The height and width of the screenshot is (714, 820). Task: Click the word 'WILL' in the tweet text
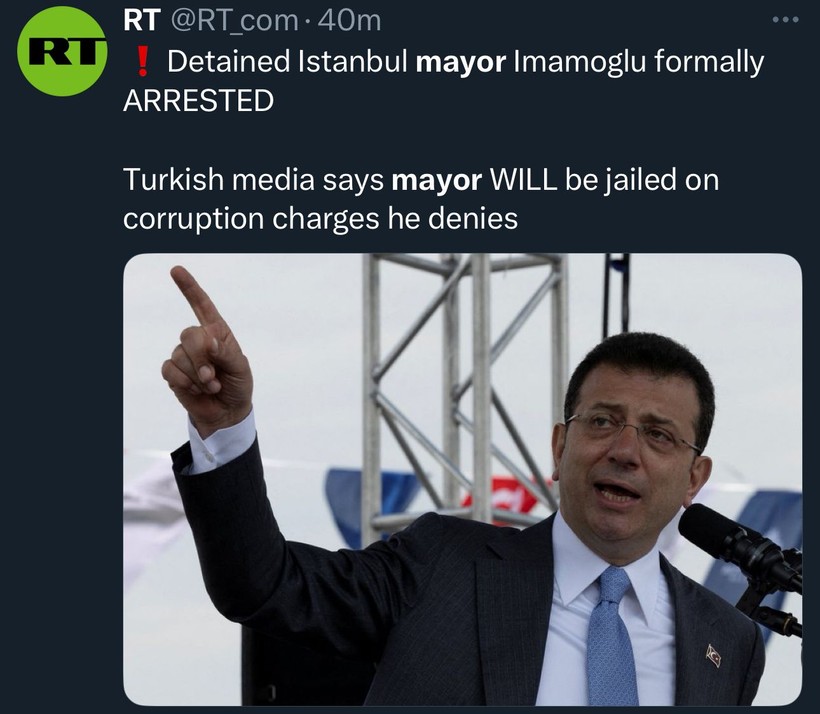523,179
